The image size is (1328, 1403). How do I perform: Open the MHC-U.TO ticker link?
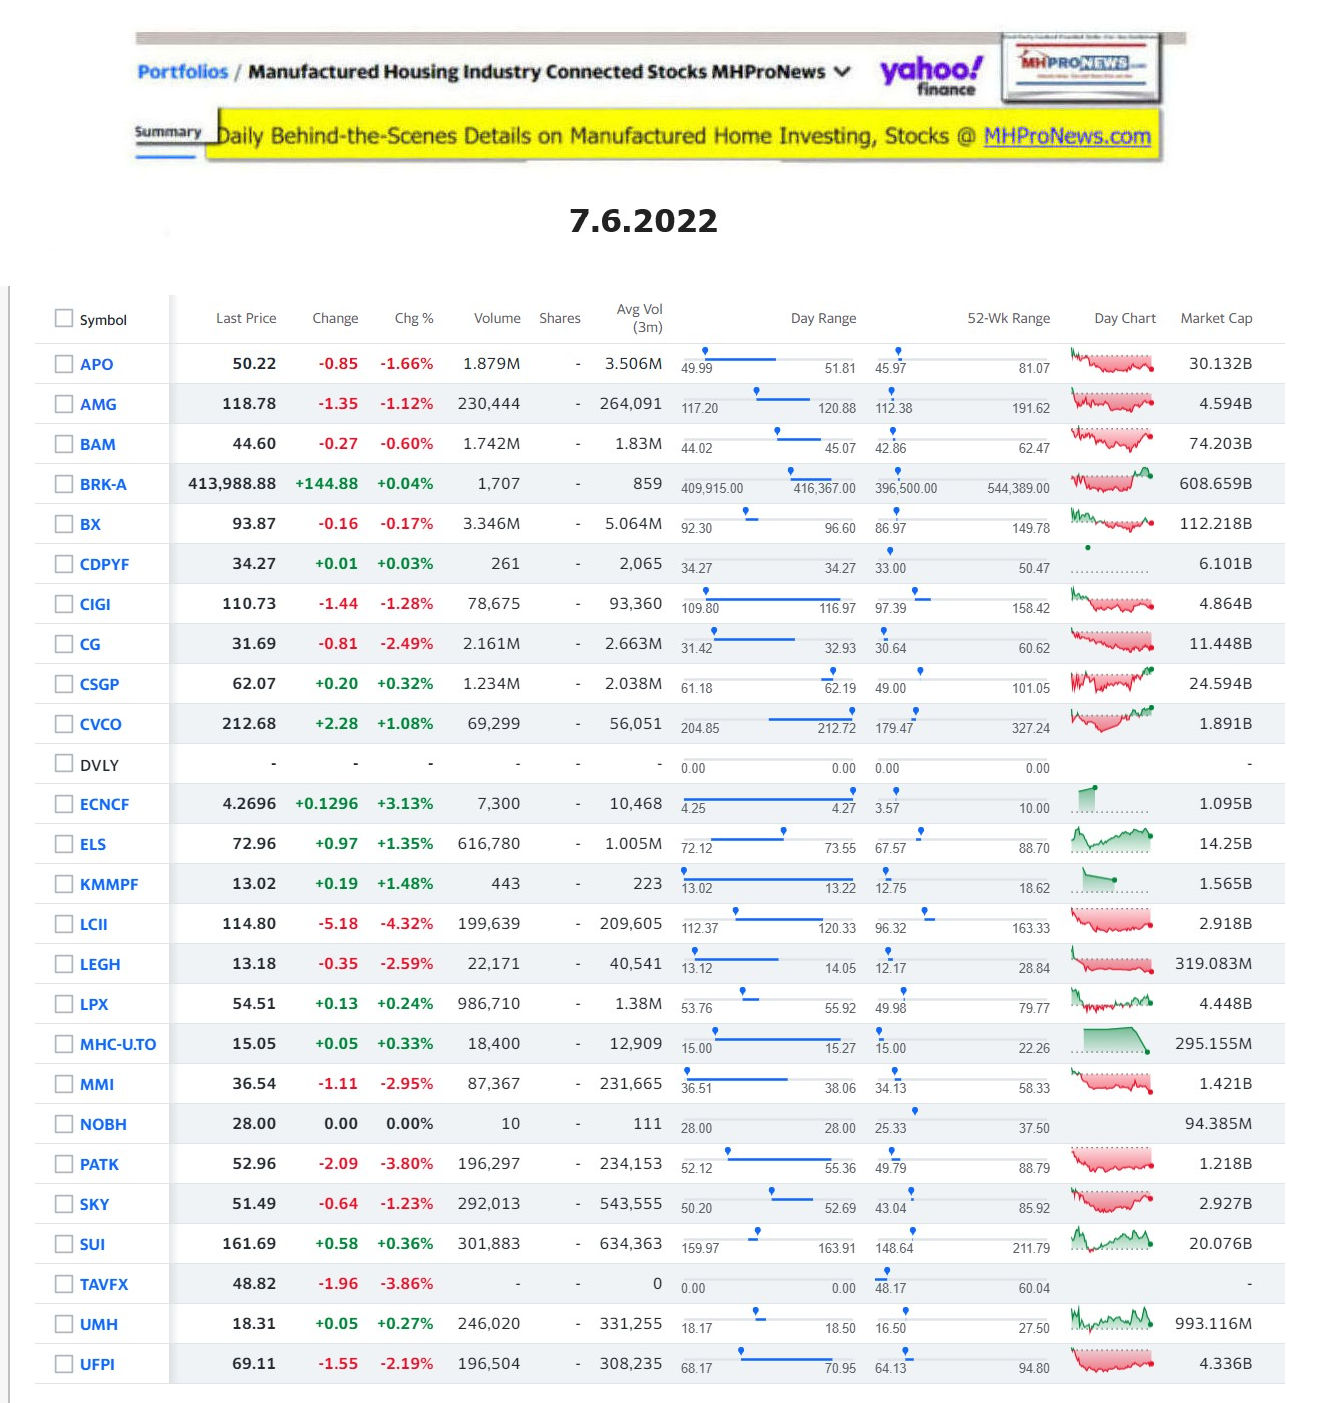coord(118,1044)
